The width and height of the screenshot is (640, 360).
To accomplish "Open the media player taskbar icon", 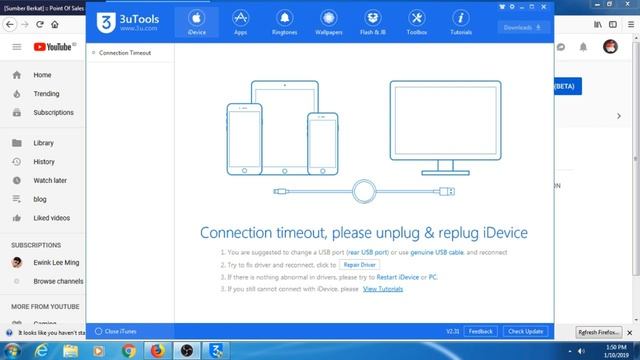I will point(99,351).
